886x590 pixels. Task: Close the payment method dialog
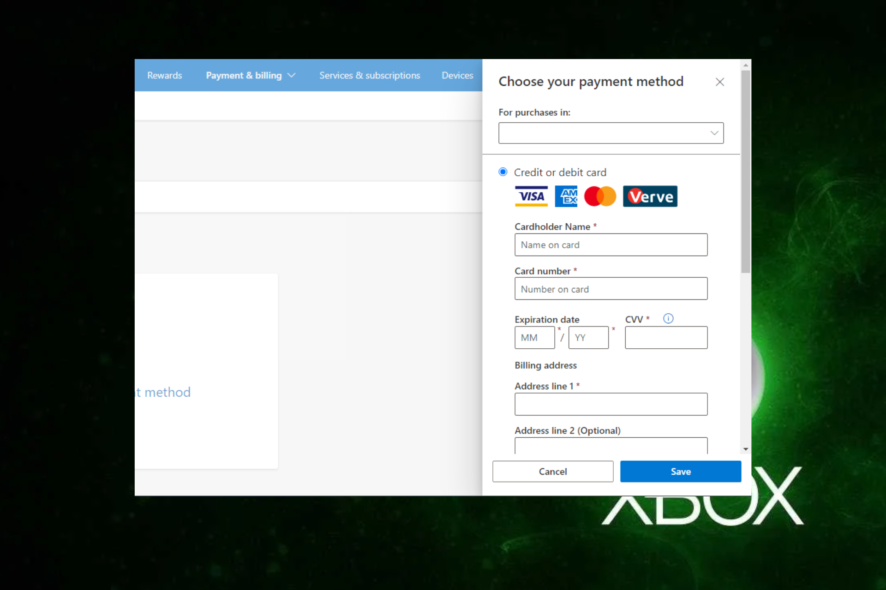719,82
